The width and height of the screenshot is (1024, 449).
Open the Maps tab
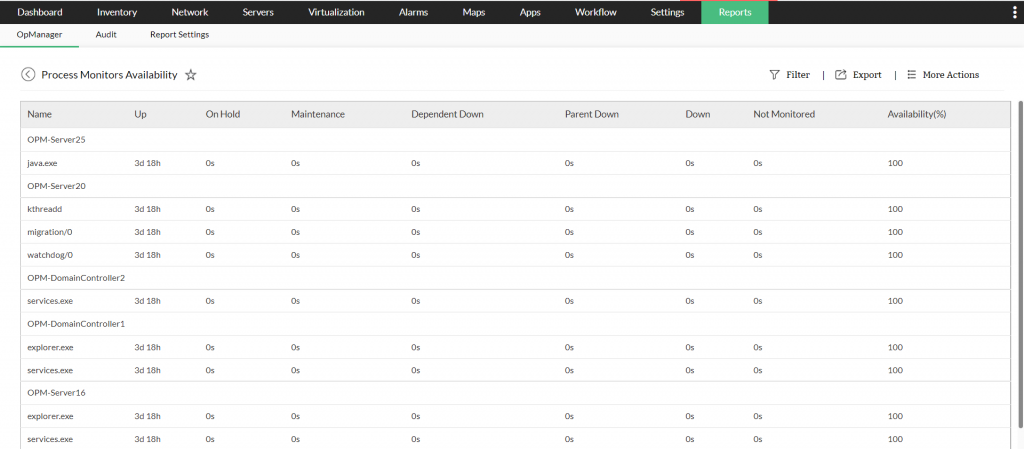[x=474, y=13]
